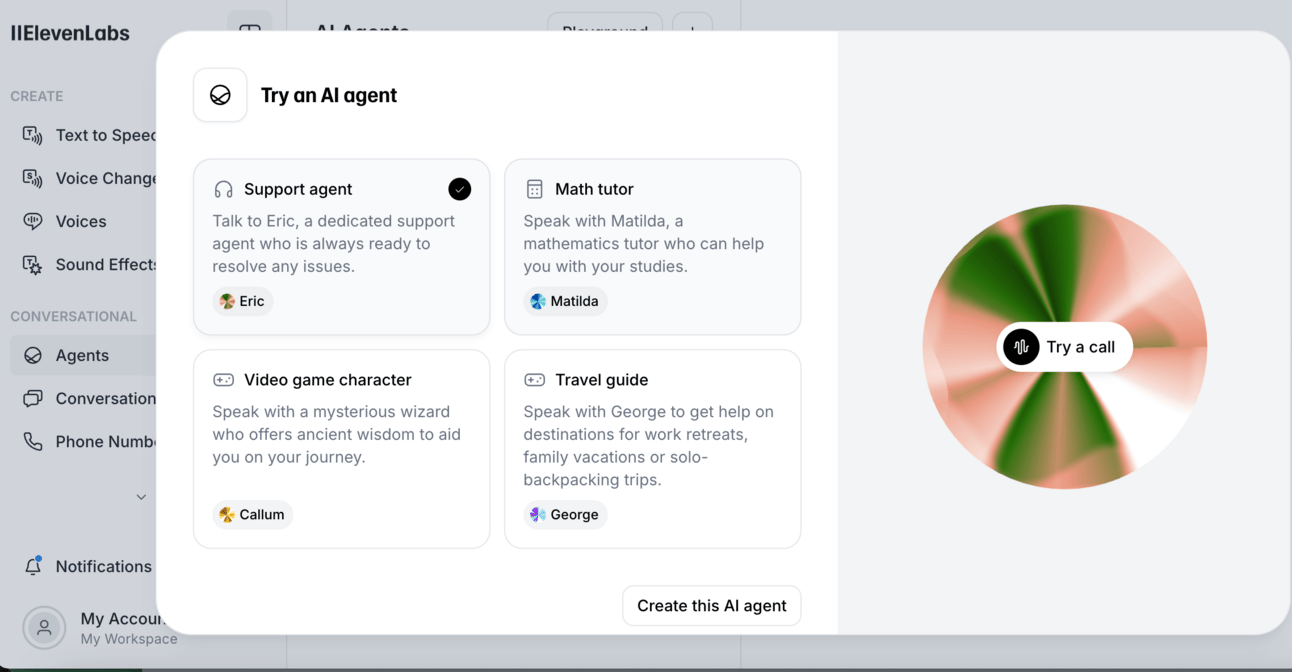1292x672 pixels.
Task: Click the CONVERSATIONAL section label
Action: [x=73, y=316]
